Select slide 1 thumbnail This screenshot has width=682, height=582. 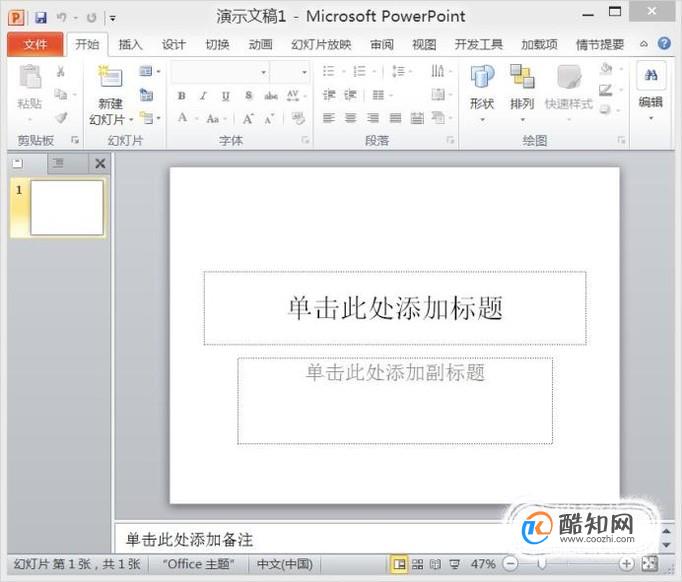point(67,208)
